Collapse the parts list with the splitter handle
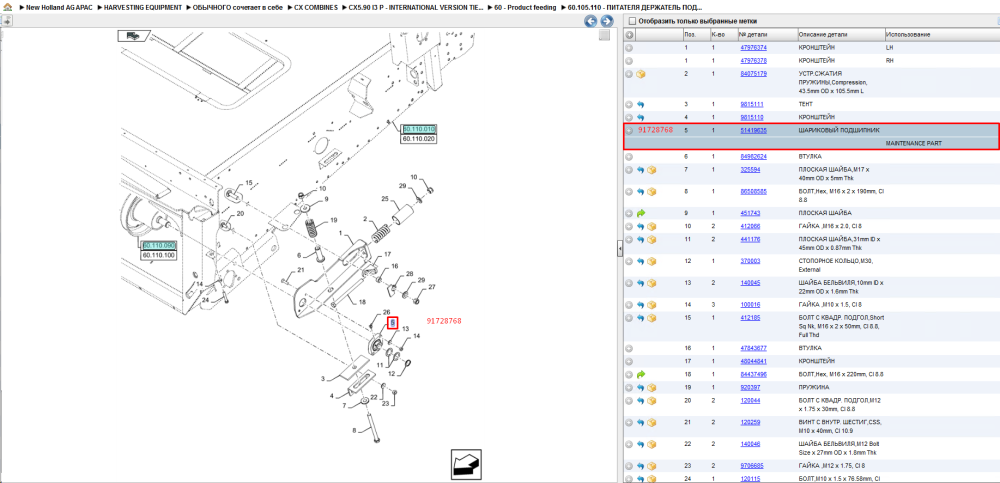This screenshot has height=483, width=1000. [619, 249]
